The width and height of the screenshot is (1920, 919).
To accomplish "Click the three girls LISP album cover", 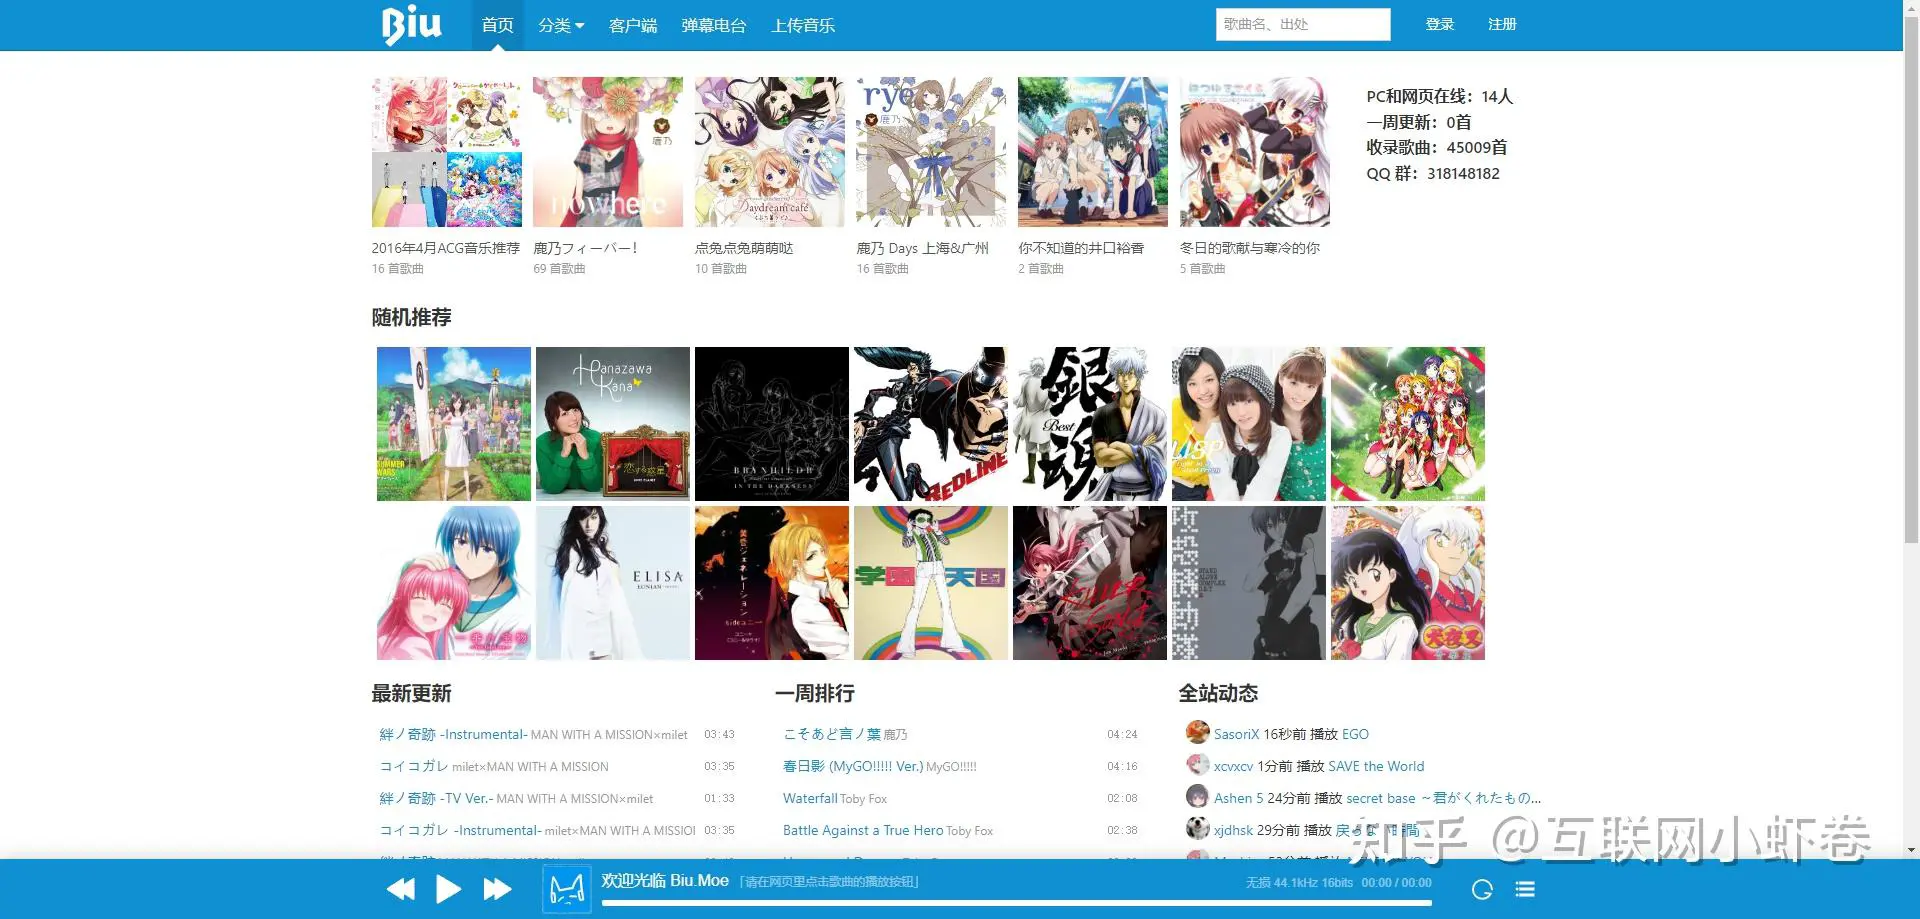I will click(1249, 424).
